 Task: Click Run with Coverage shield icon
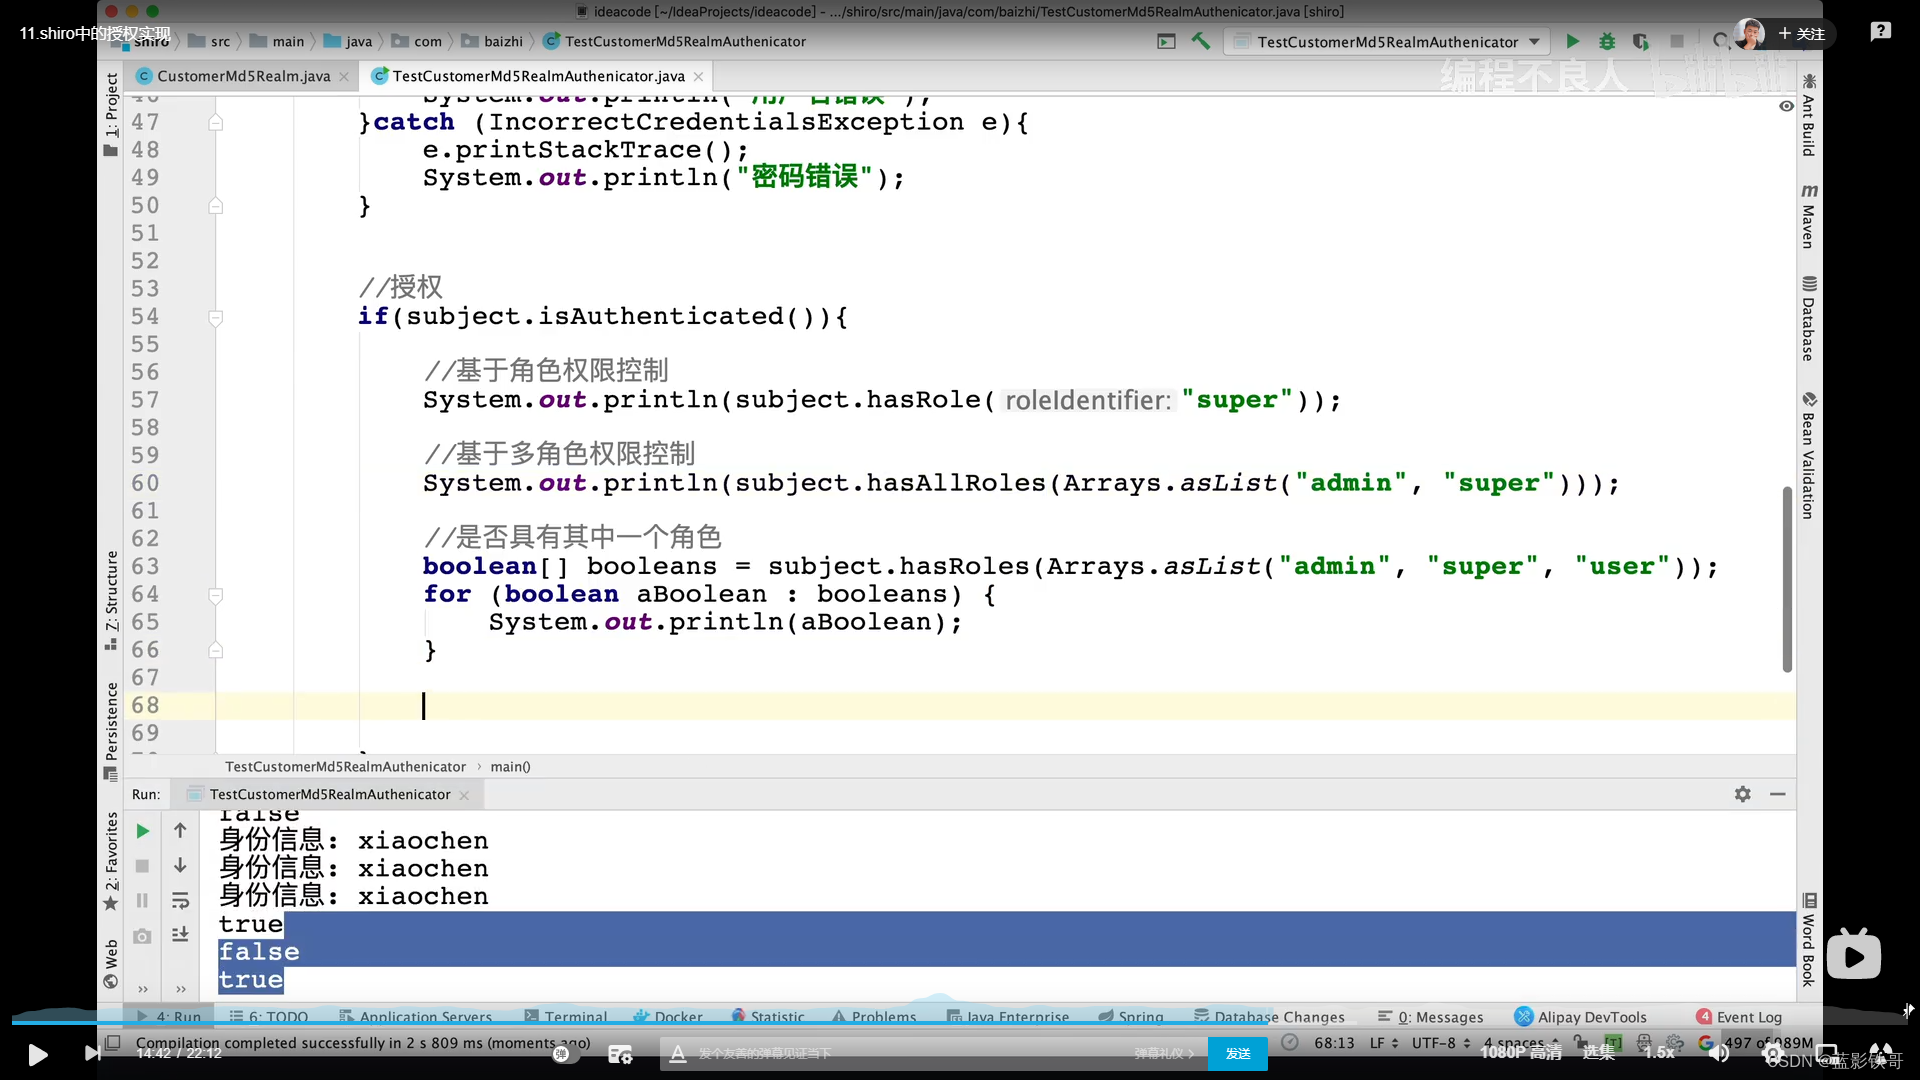click(1641, 42)
